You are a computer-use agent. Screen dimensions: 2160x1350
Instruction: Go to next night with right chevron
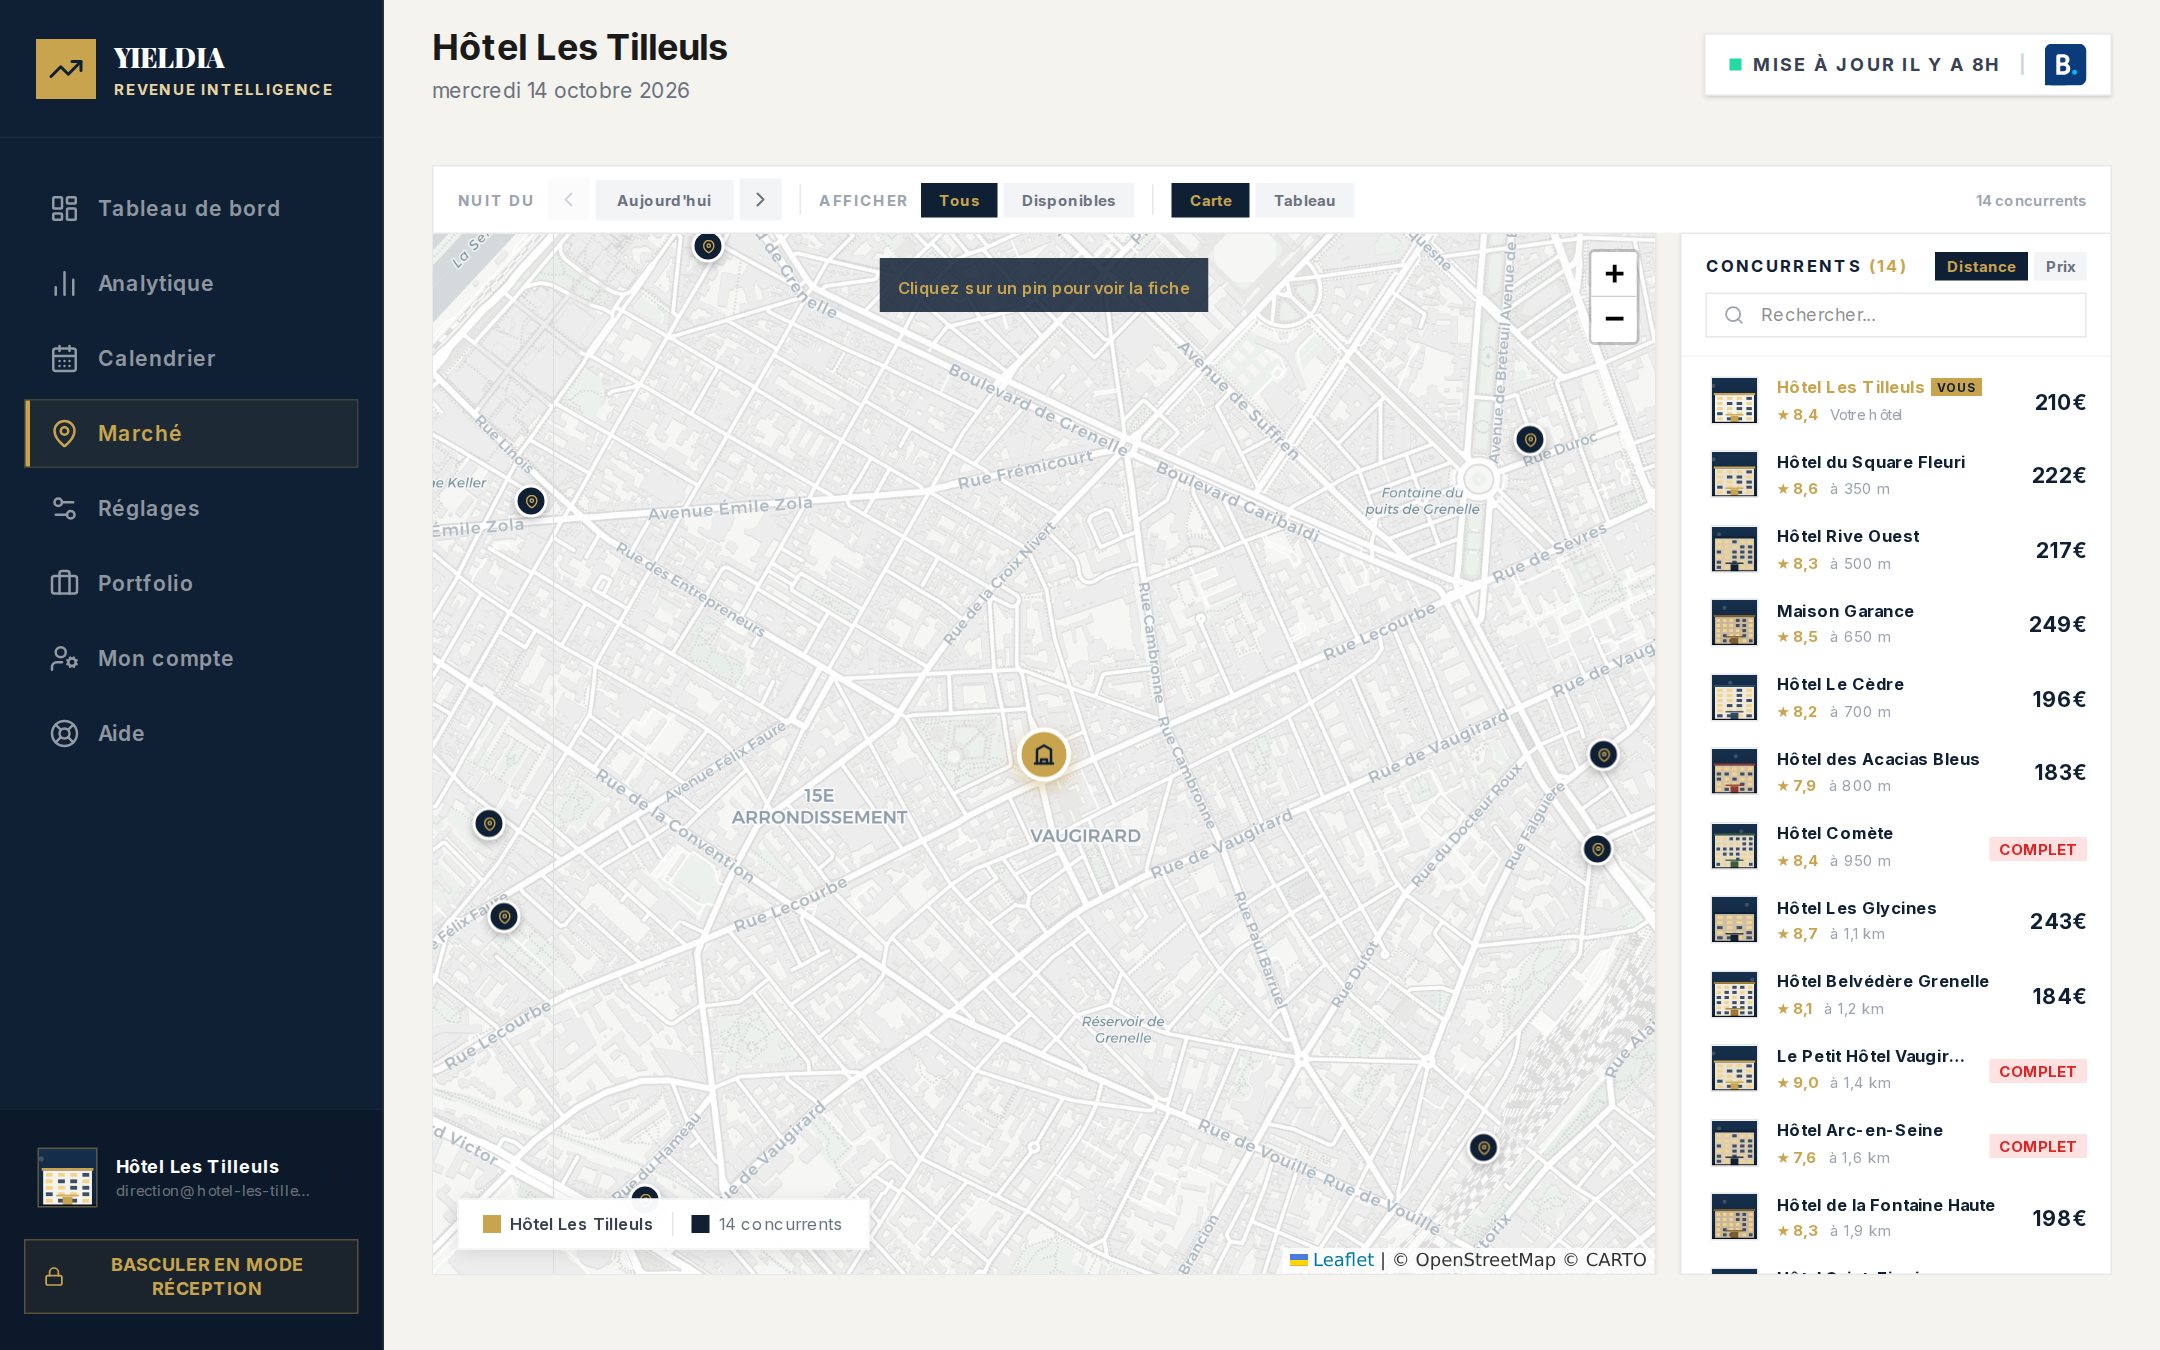pyautogui.click(x=760, y=200)
